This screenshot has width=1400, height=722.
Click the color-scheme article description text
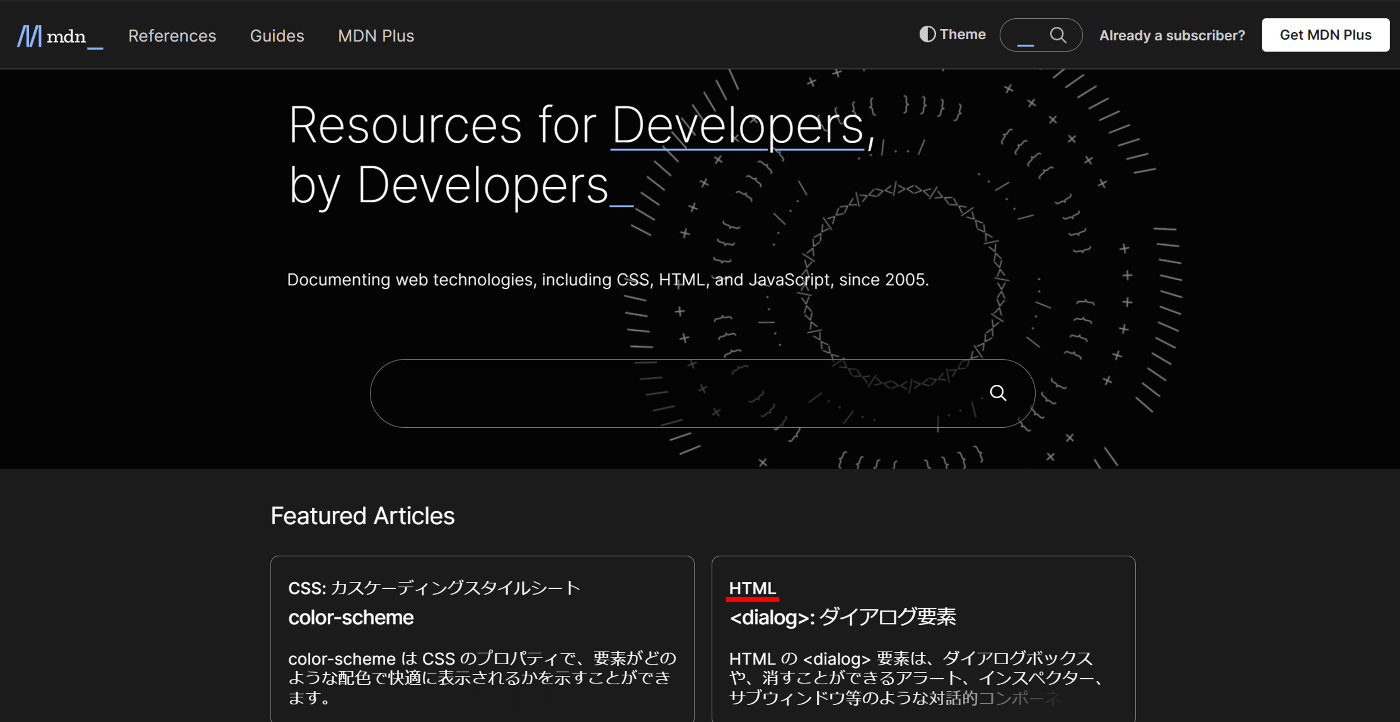[x=482, y=678]
